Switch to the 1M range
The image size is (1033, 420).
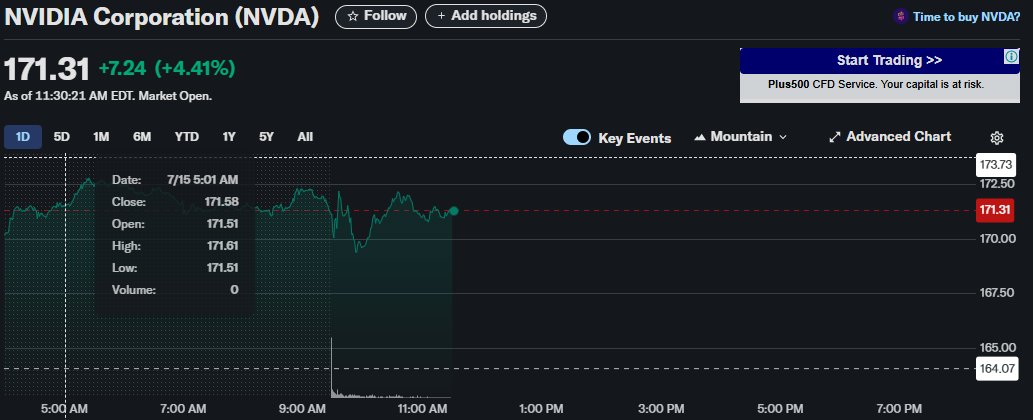pos(101,137)
